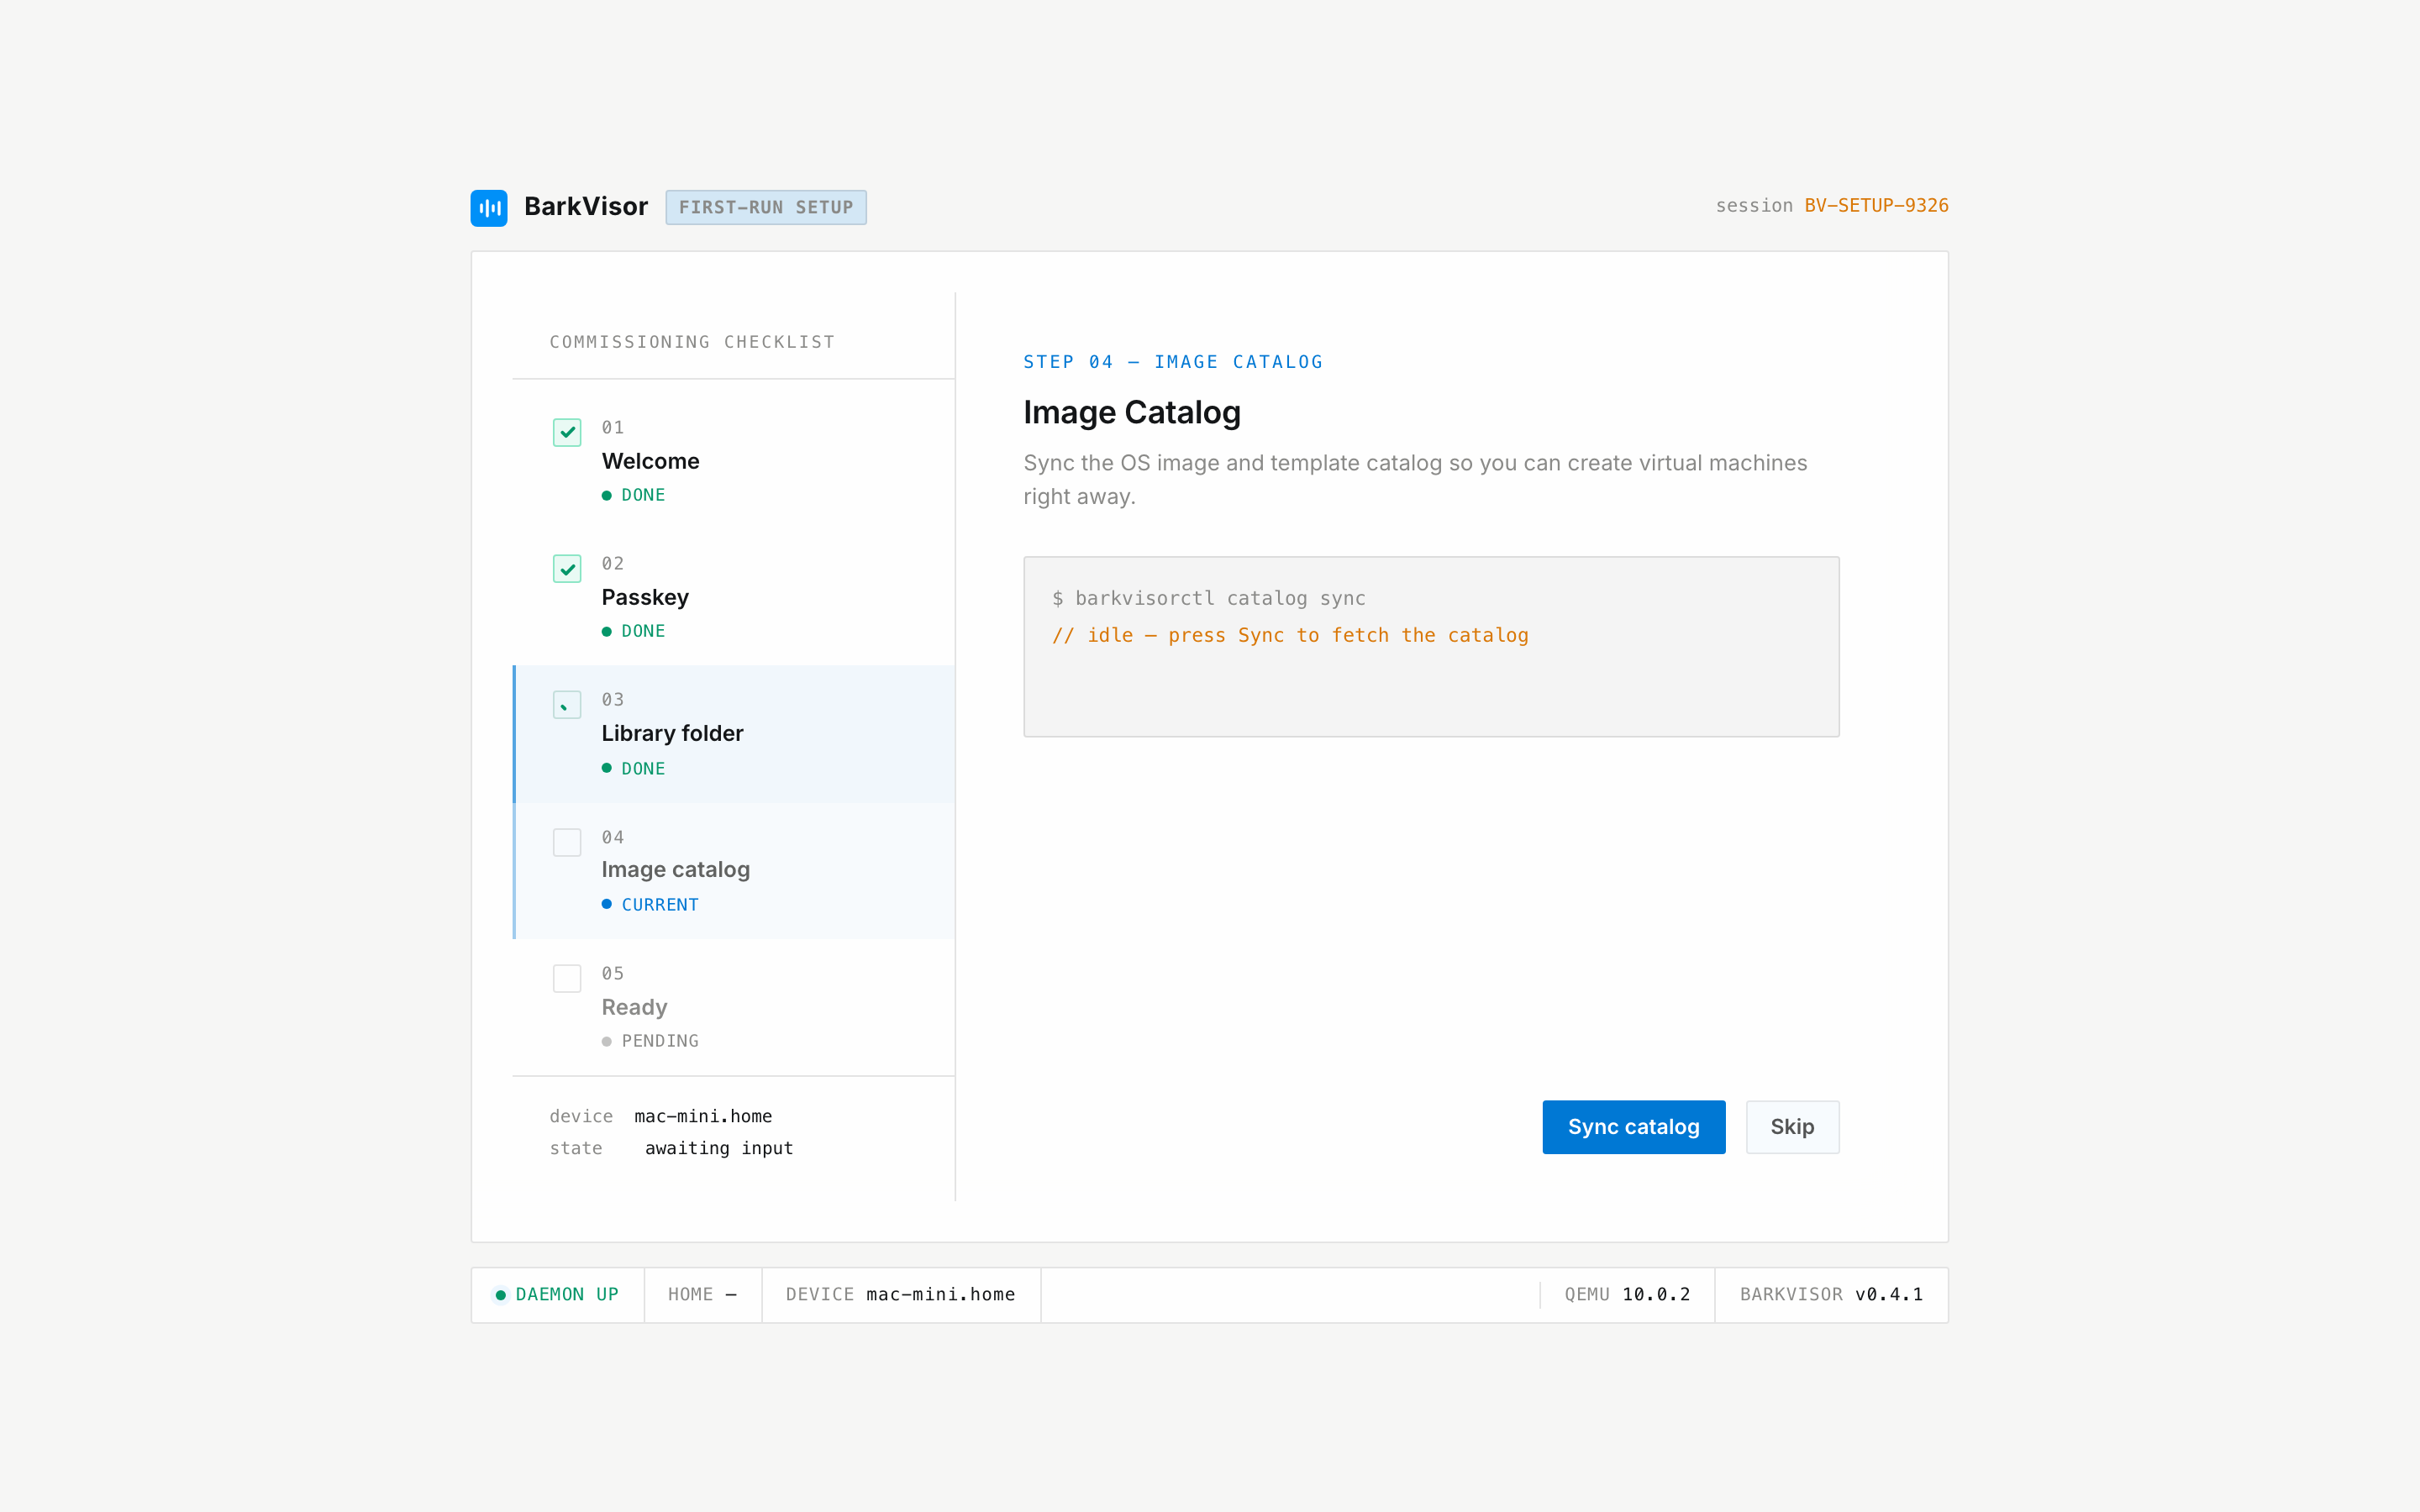Click the barkvisorctl catalog sync command line
2420x1512 pixels.
[x=1209, y=598]
